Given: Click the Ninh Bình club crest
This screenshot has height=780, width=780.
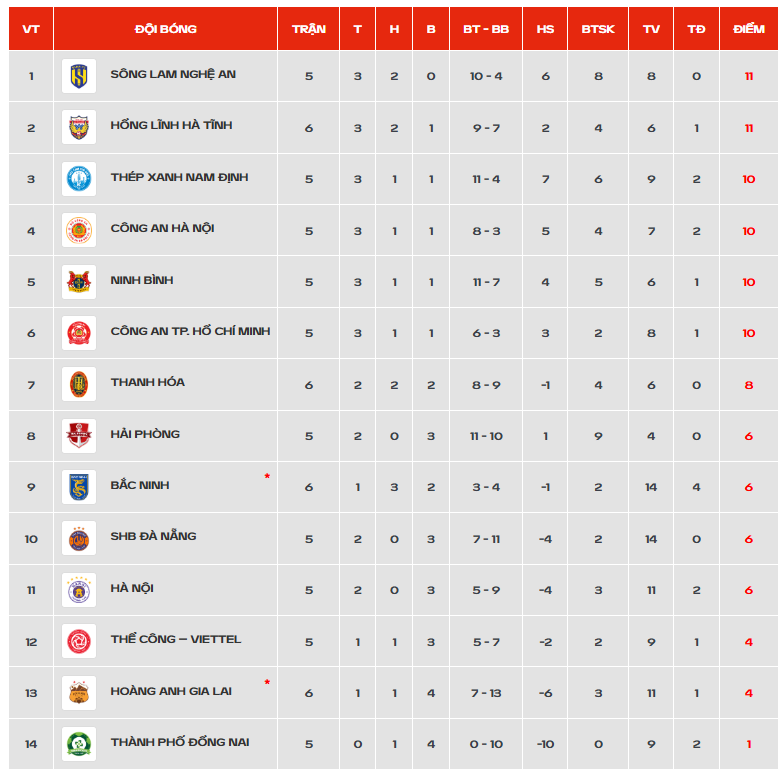Looking at the screenshot, I should coord(79,282).
